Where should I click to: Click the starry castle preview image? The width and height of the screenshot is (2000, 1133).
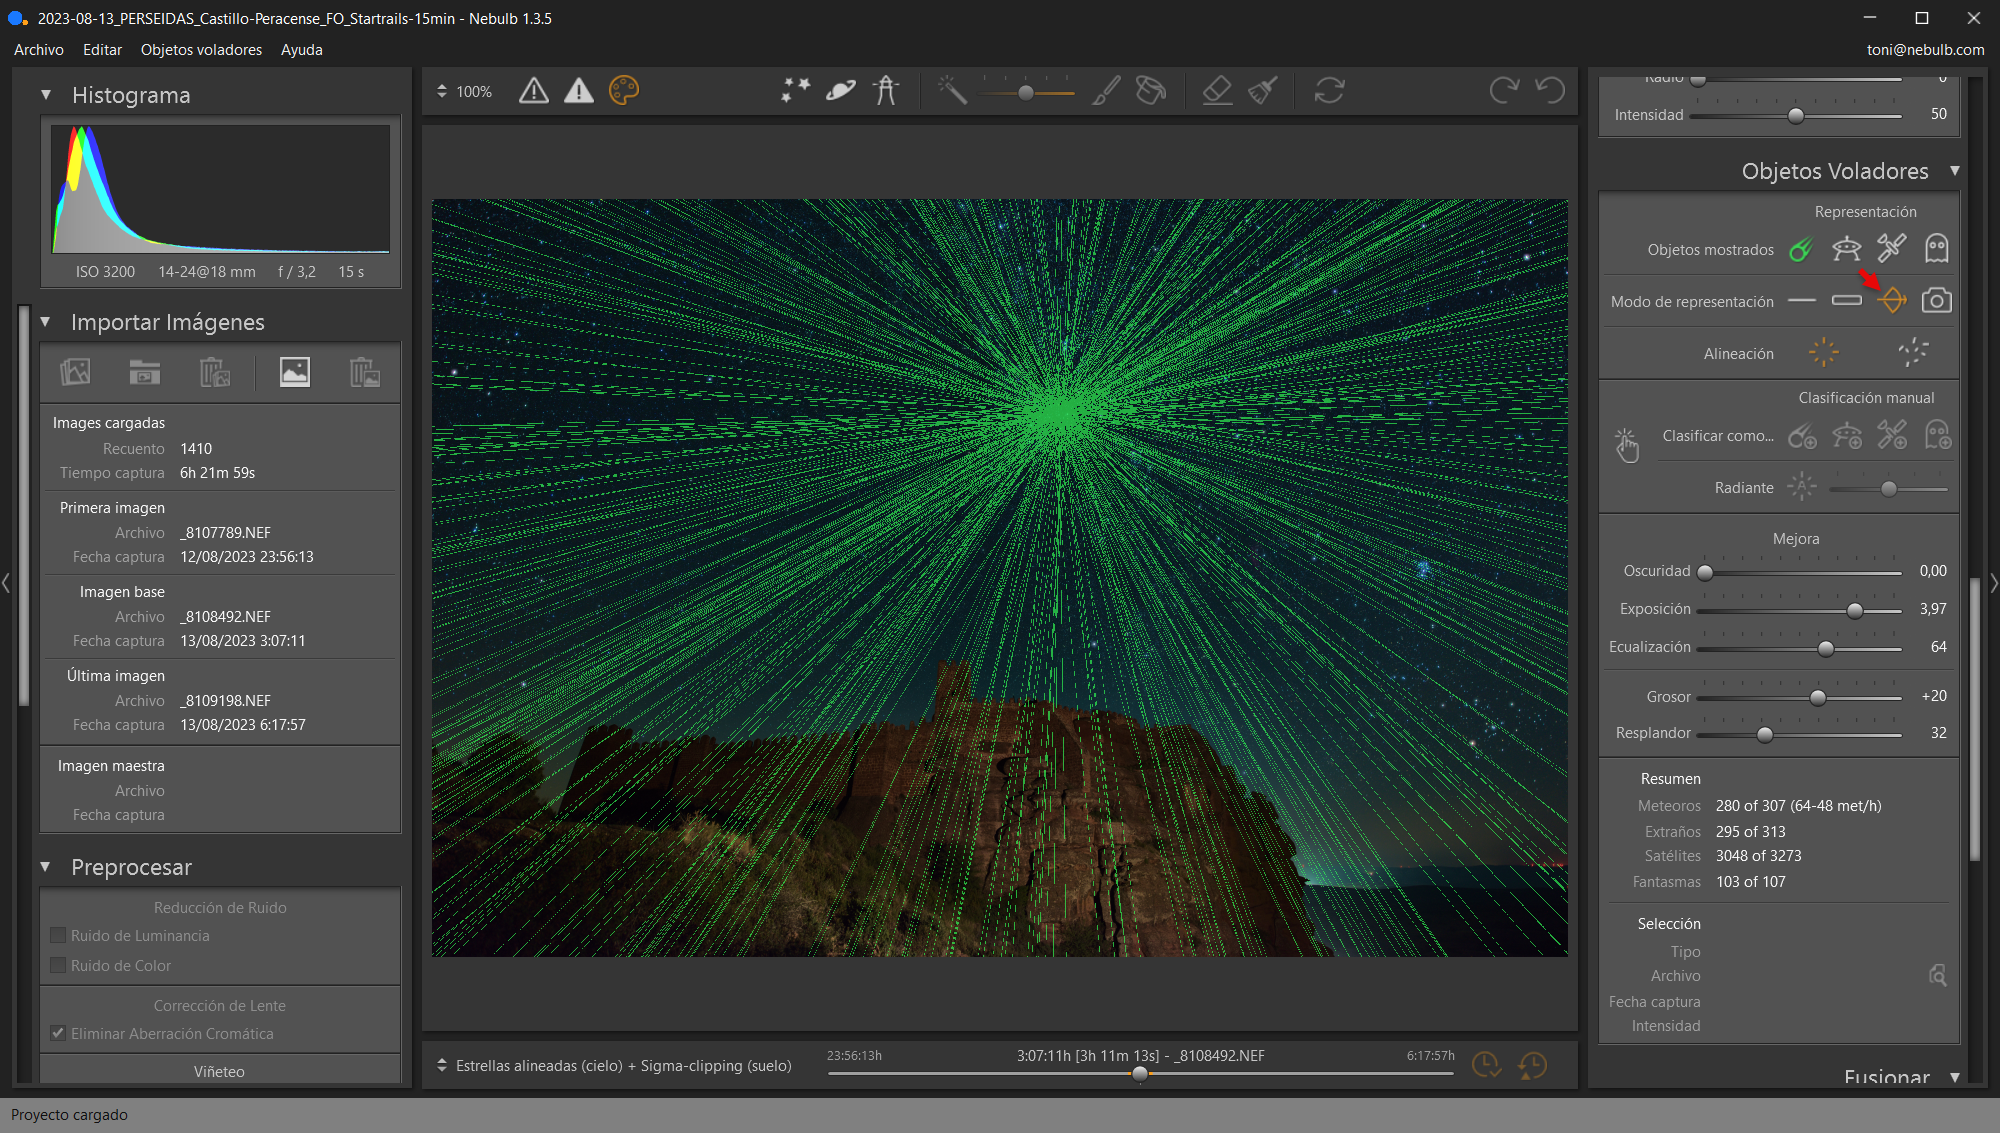[999, 577]
